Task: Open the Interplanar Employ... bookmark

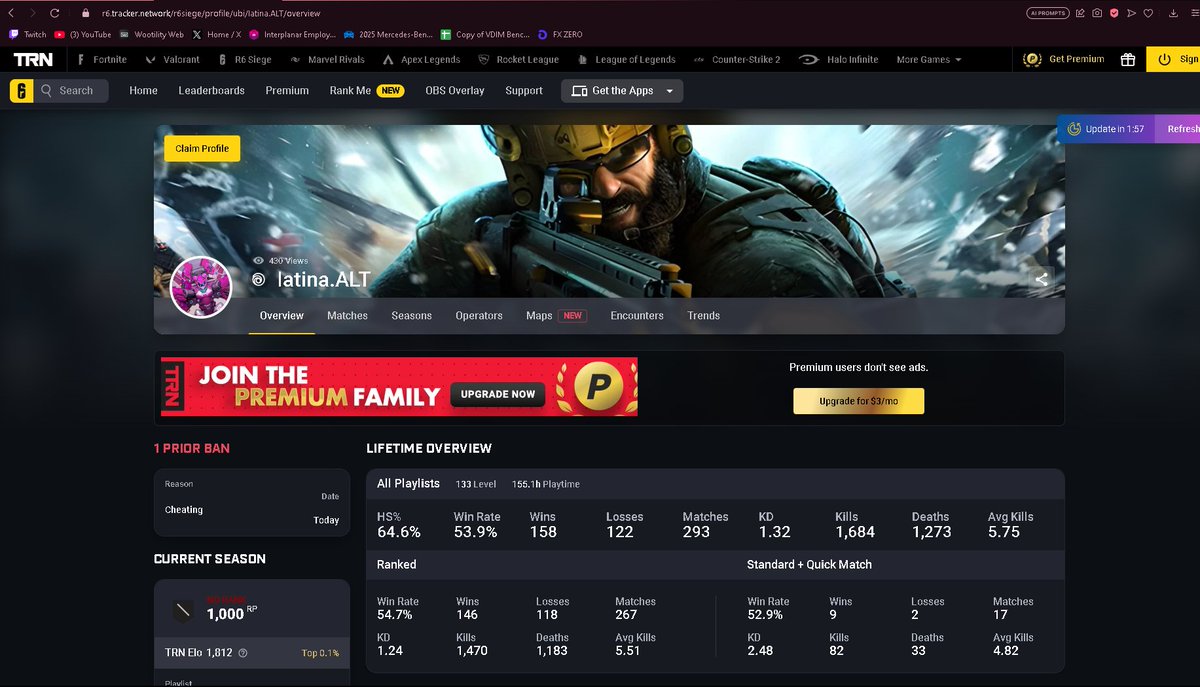Action: tap(292, 34)
